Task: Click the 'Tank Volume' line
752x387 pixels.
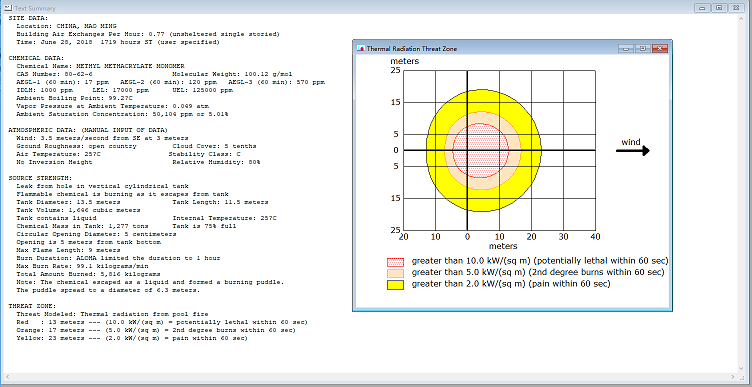Action: 78,210
